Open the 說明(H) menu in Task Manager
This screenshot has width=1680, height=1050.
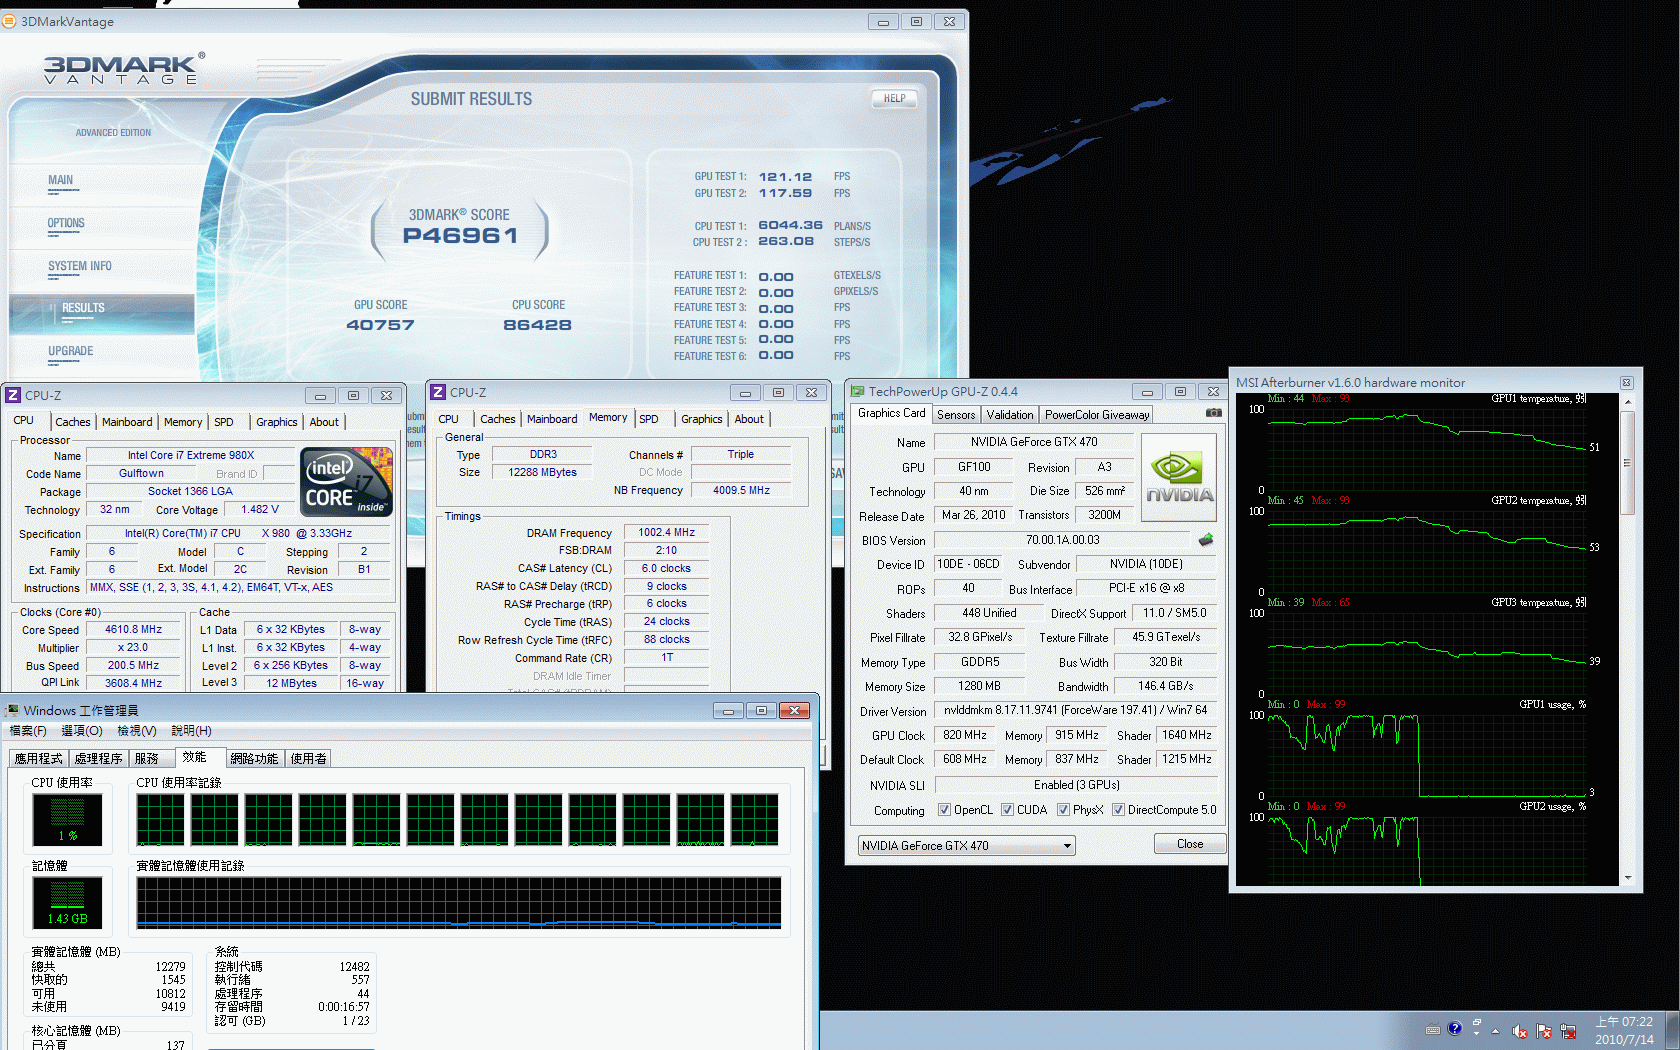tap(191, 731)
